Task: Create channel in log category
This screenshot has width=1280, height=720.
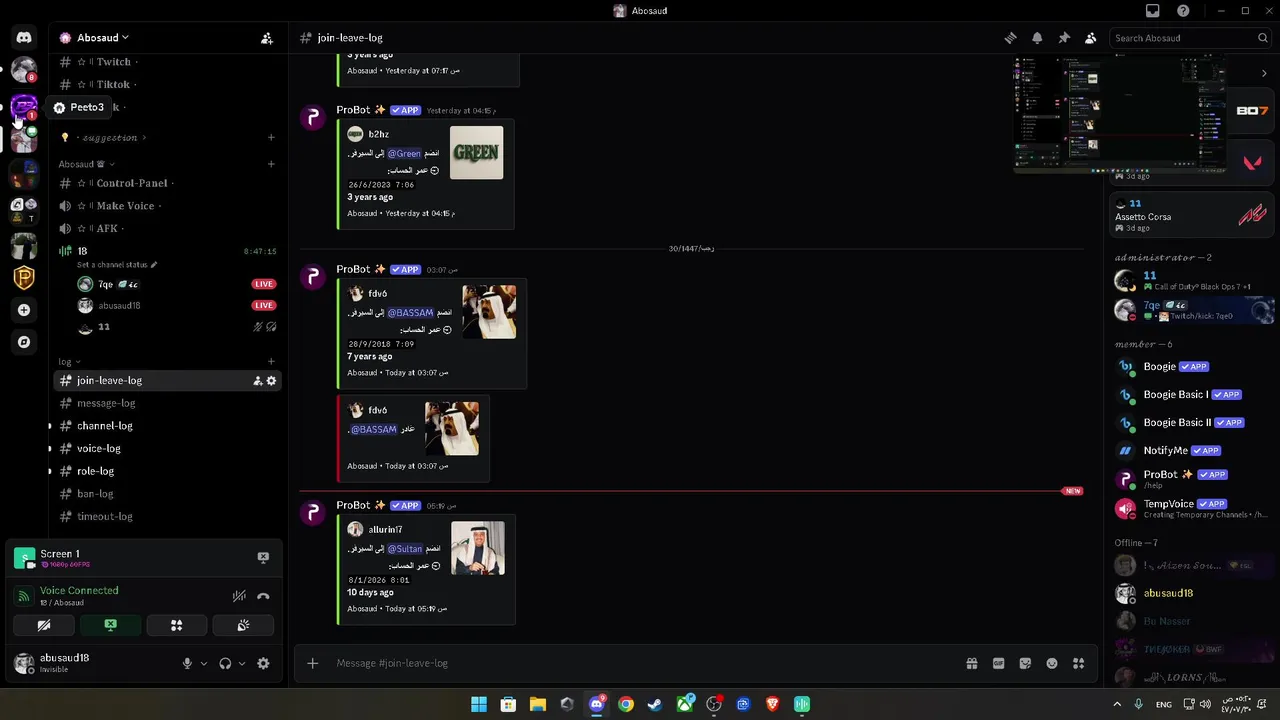Action: 271,362
